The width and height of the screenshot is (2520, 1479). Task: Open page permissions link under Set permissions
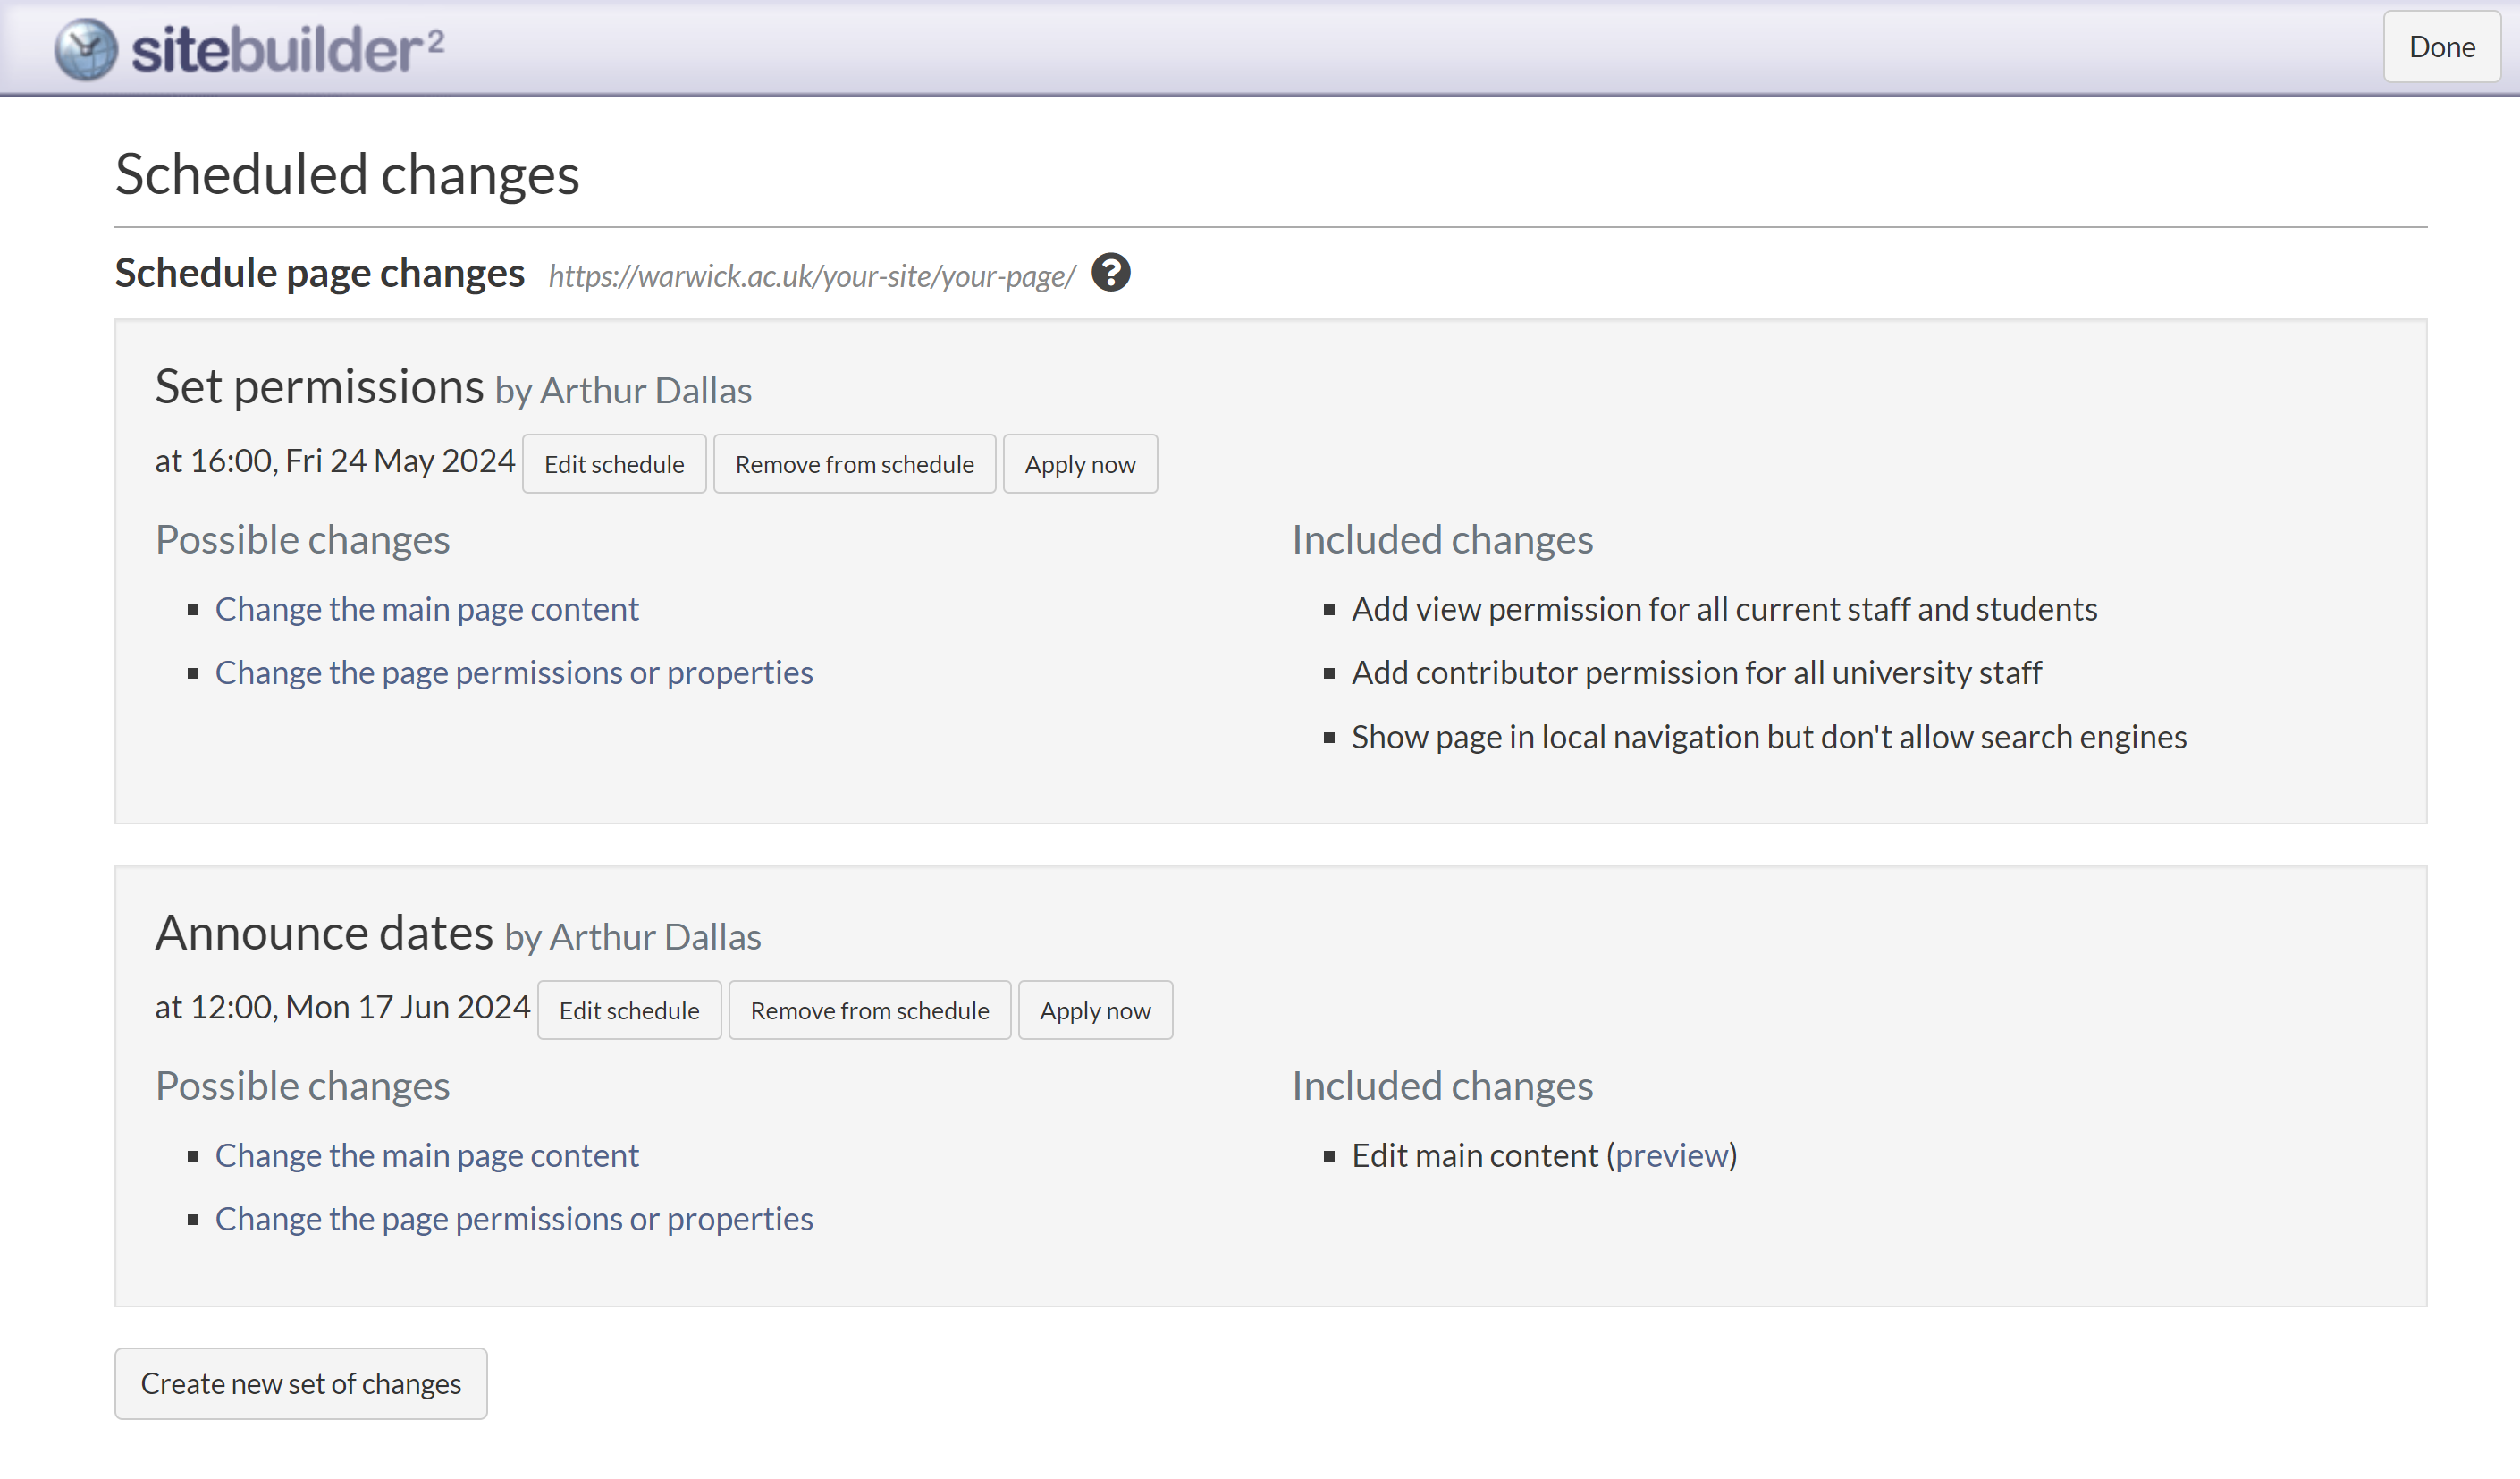coord(514,672)
